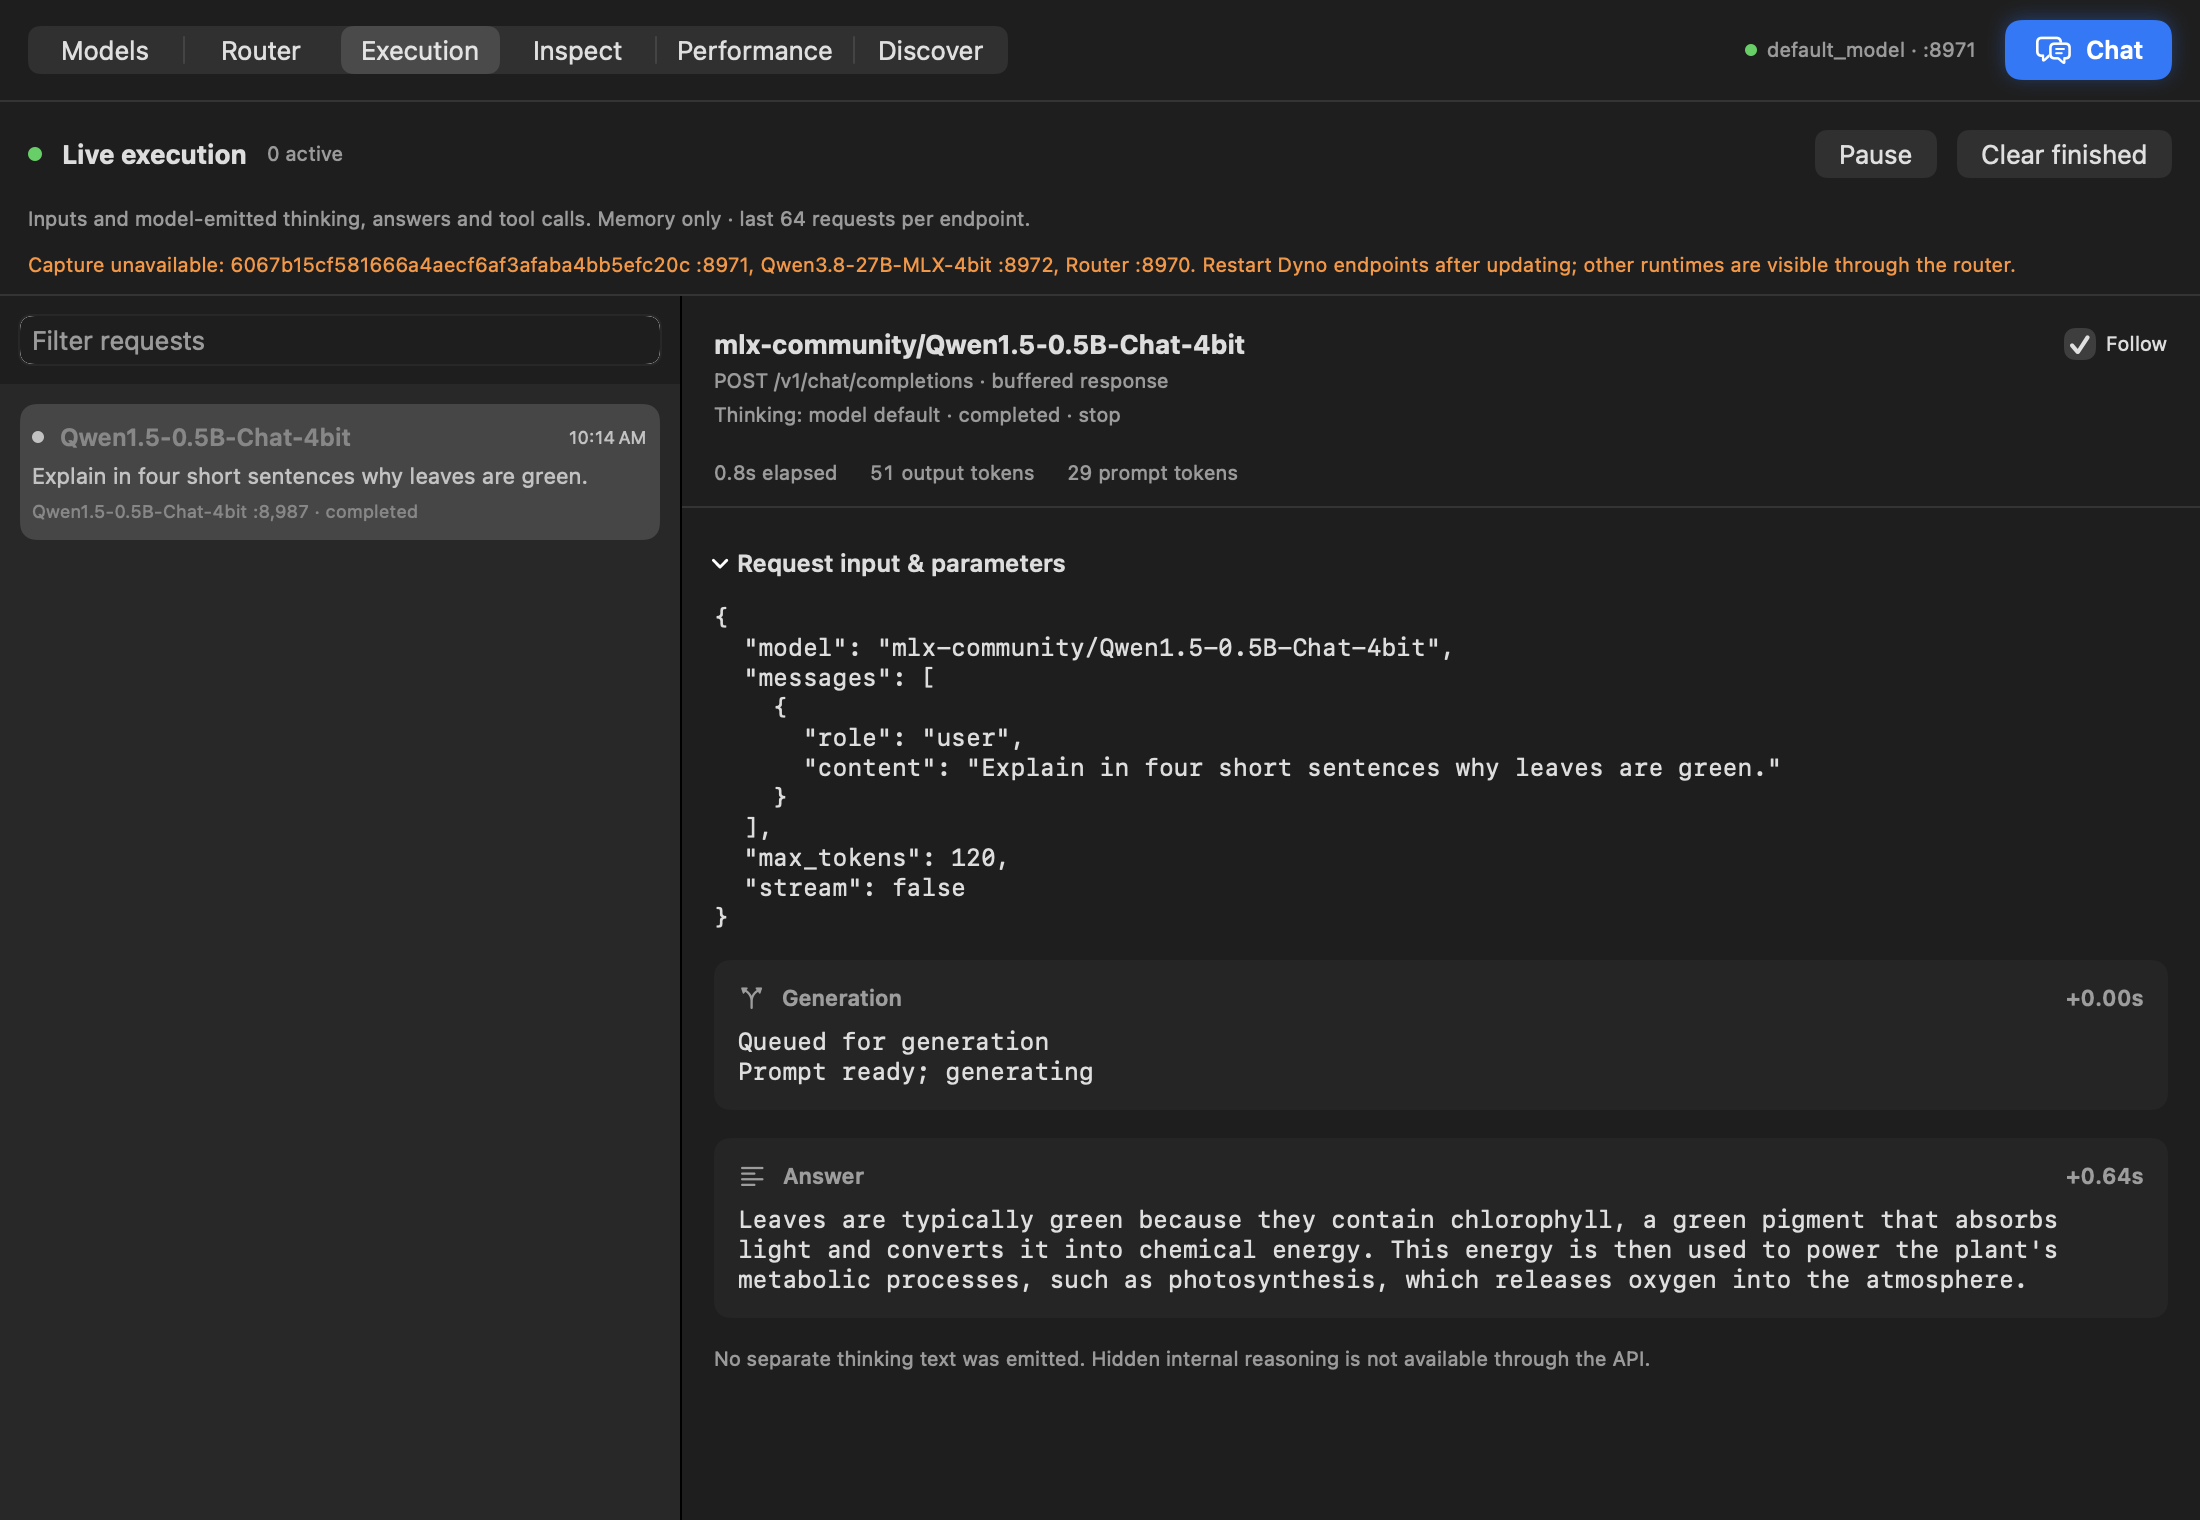Open the Router tab
The width and height of the screenshot is (2200, 1520).
pos(260,50)
